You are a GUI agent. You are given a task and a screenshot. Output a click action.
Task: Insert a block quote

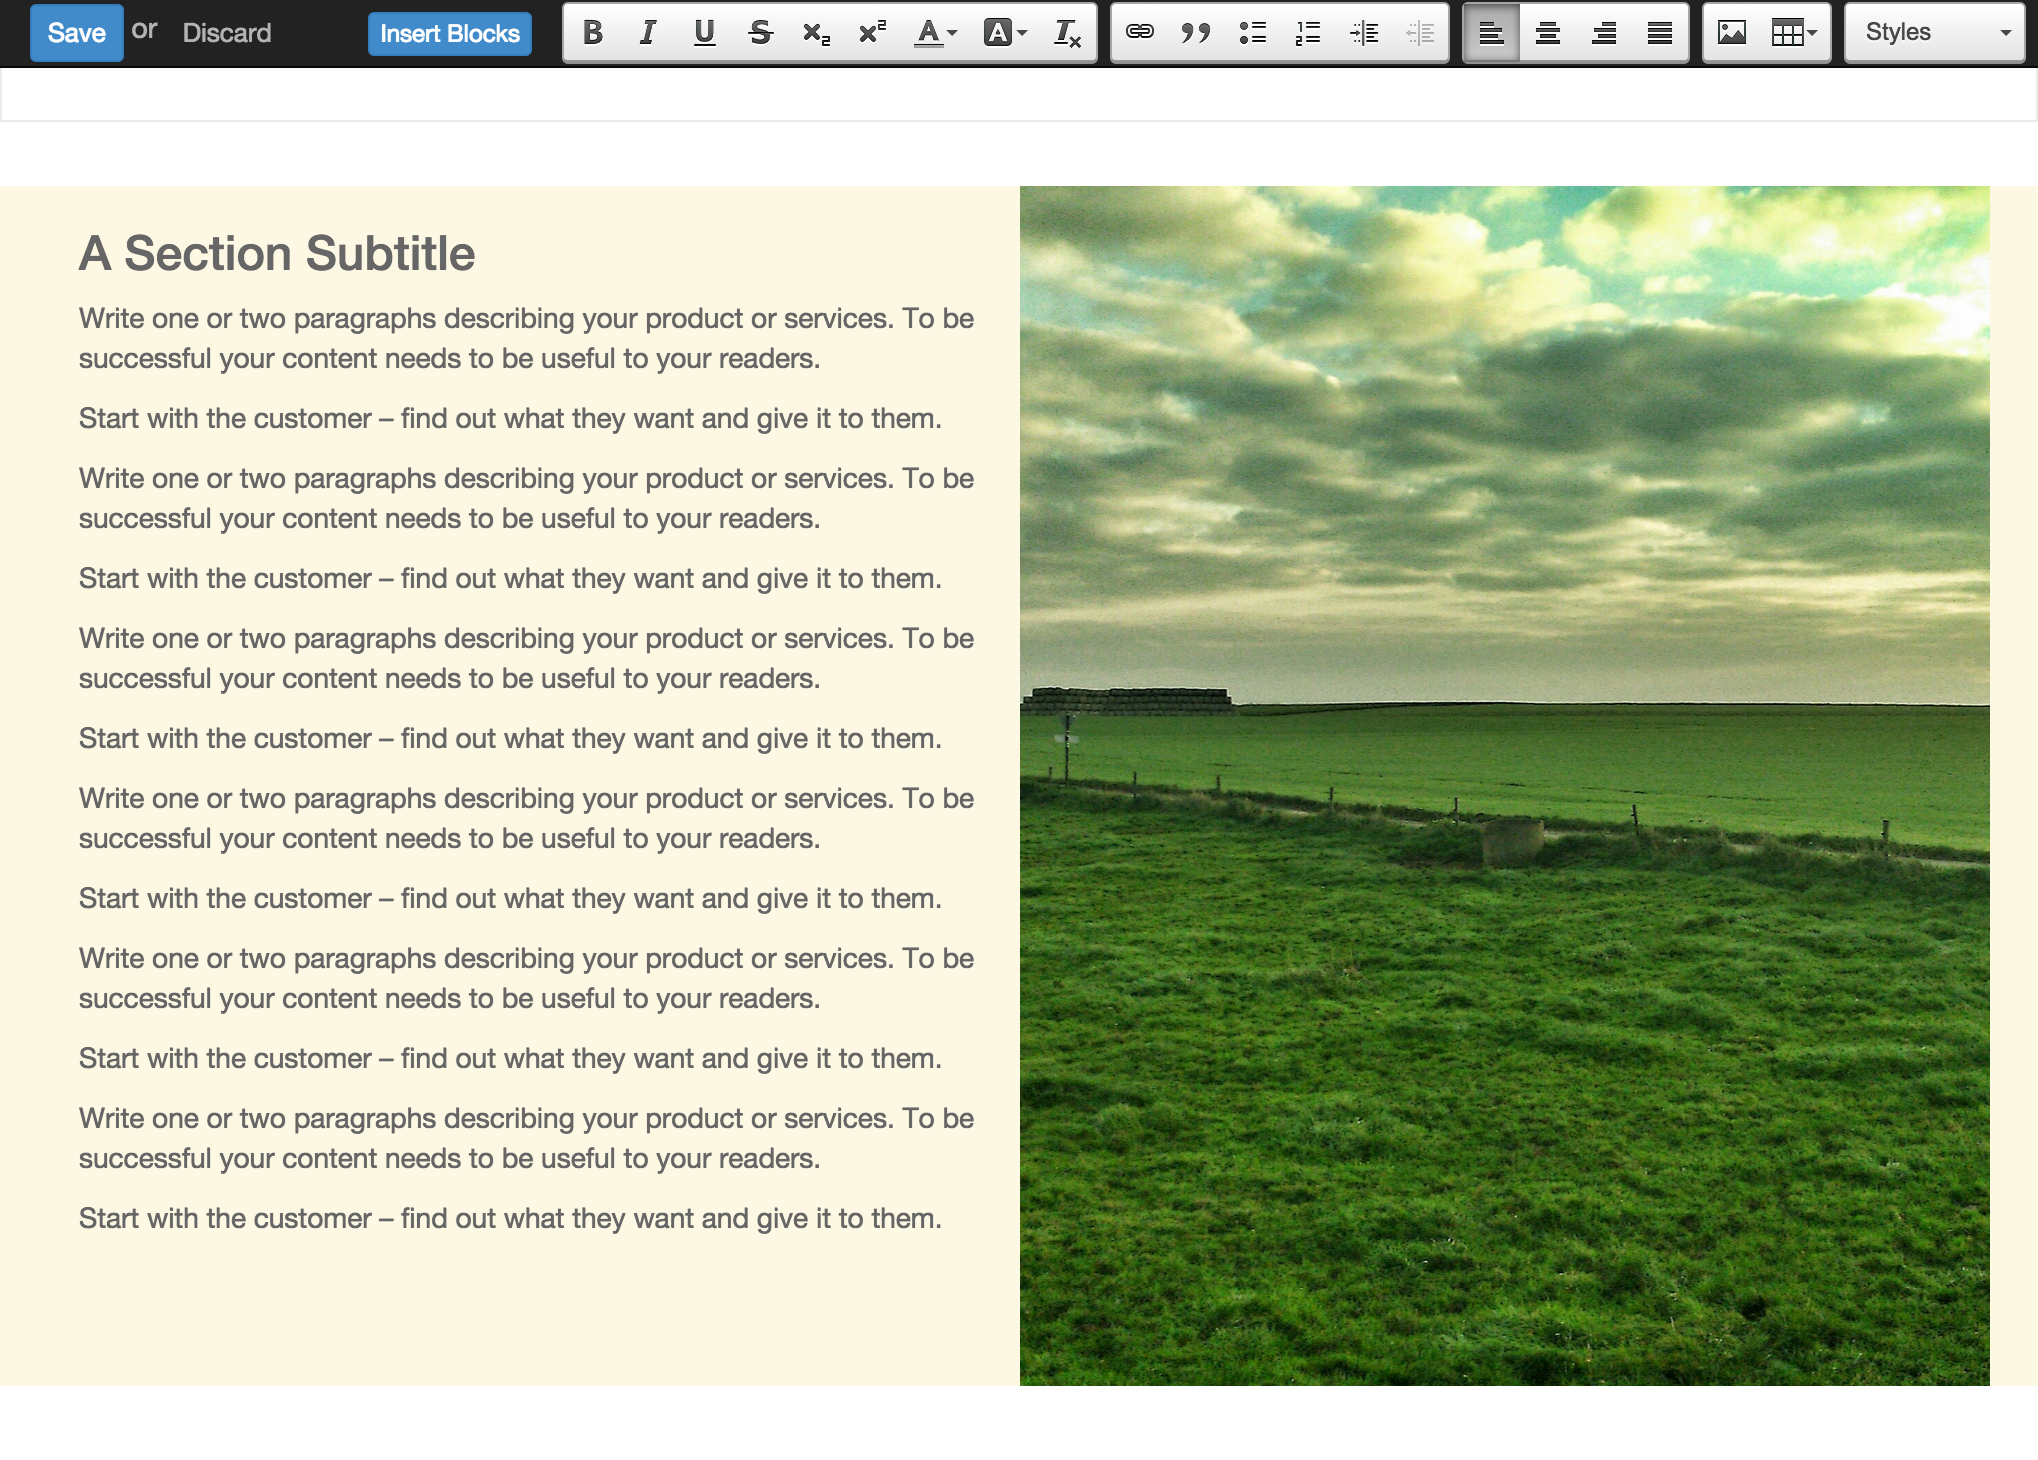coord(1196,33)
